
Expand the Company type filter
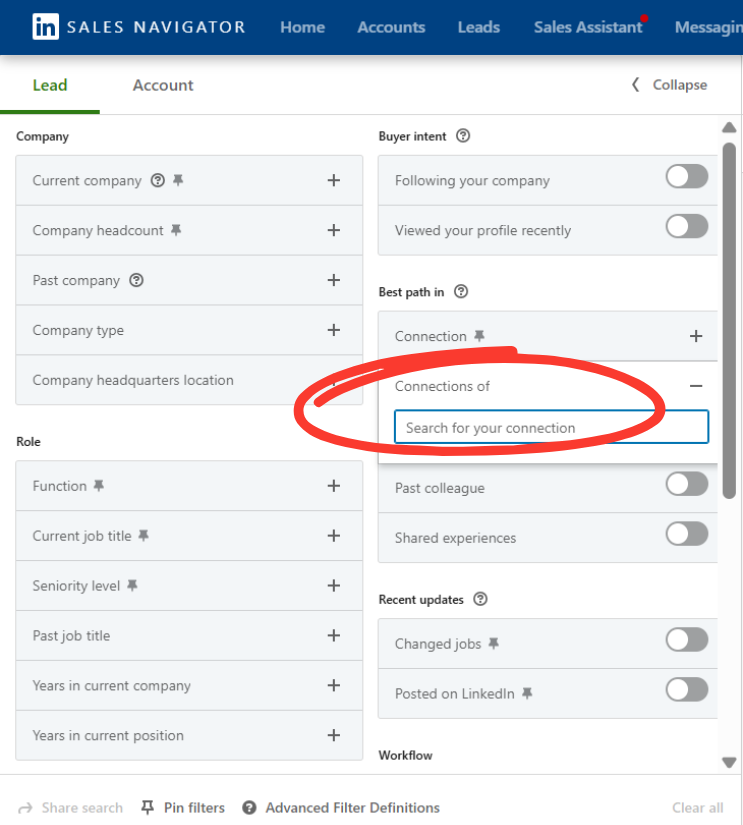(x=334, y=330)
